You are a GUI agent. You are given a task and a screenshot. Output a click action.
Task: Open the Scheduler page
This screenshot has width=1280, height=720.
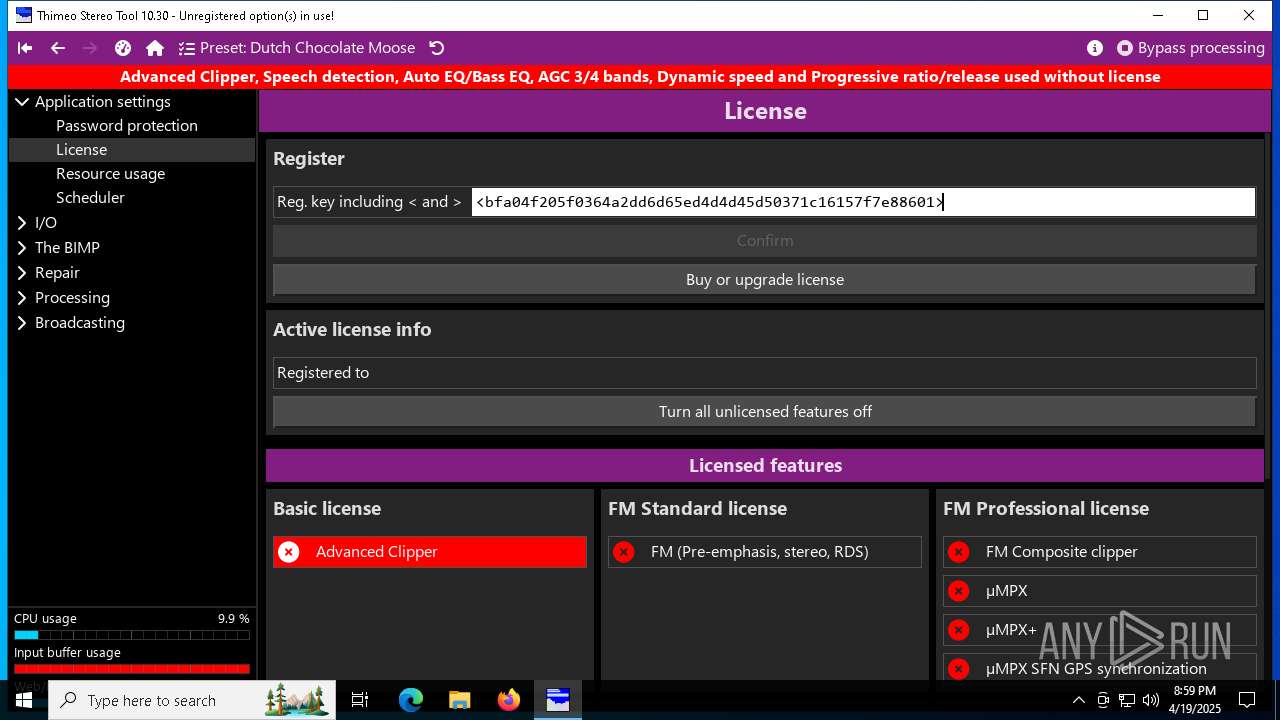click(x=90, y=197)
